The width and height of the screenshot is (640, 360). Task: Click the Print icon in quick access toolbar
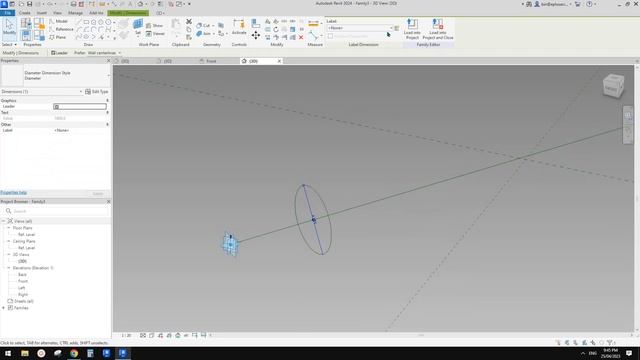[73, 4]
